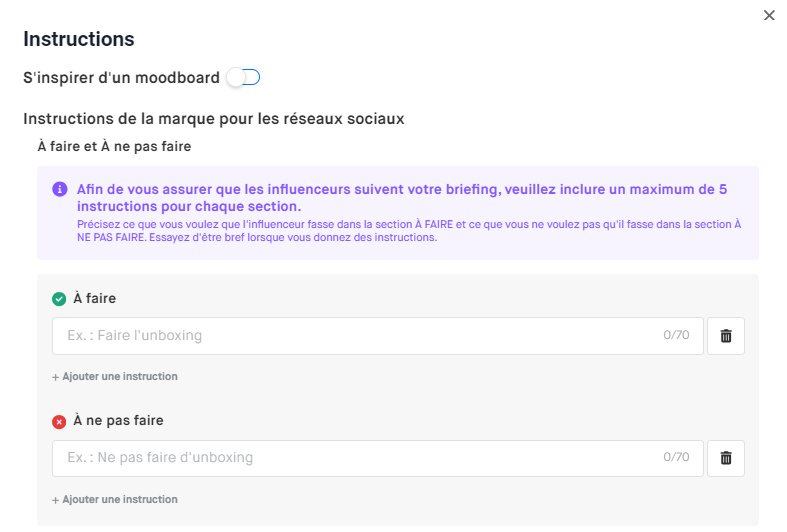Click the red cross icon beside À ne pas faire
The width and height of the screenshot is (787, 532).
(59, 421)
